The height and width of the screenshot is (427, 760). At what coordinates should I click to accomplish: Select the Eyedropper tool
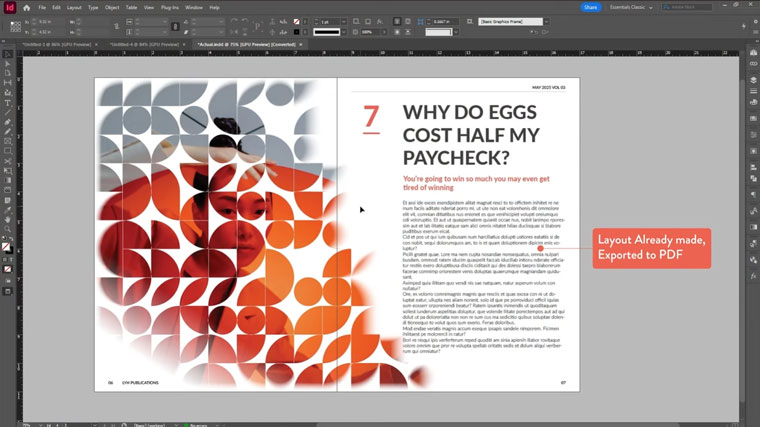click(8, 210)
